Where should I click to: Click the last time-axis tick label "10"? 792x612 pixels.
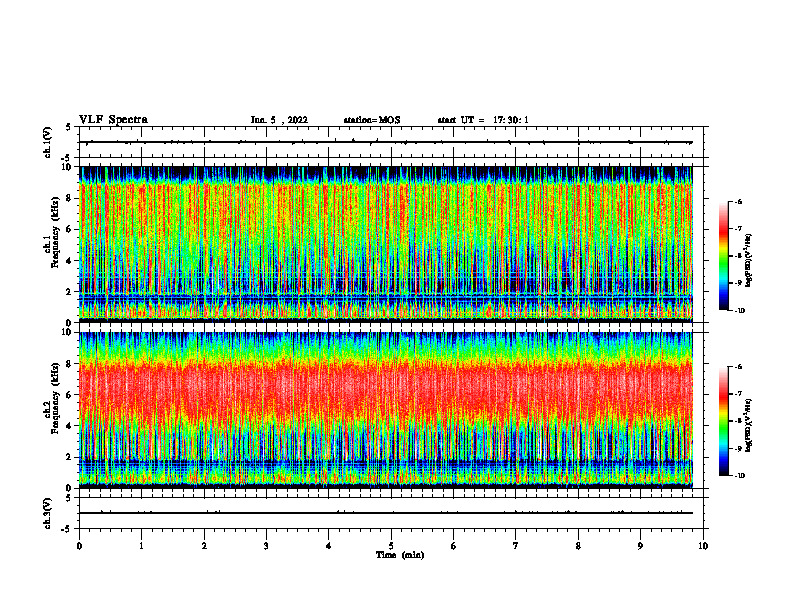[x=703, y=546]
